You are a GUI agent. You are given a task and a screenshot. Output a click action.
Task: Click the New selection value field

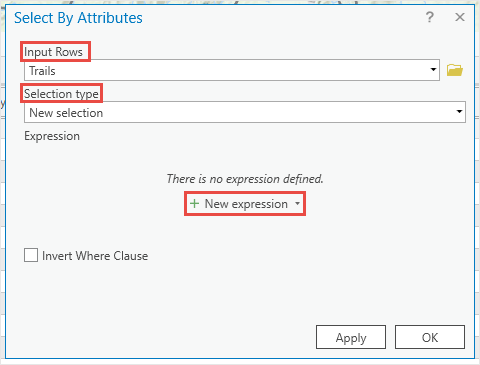pos(245,112)
